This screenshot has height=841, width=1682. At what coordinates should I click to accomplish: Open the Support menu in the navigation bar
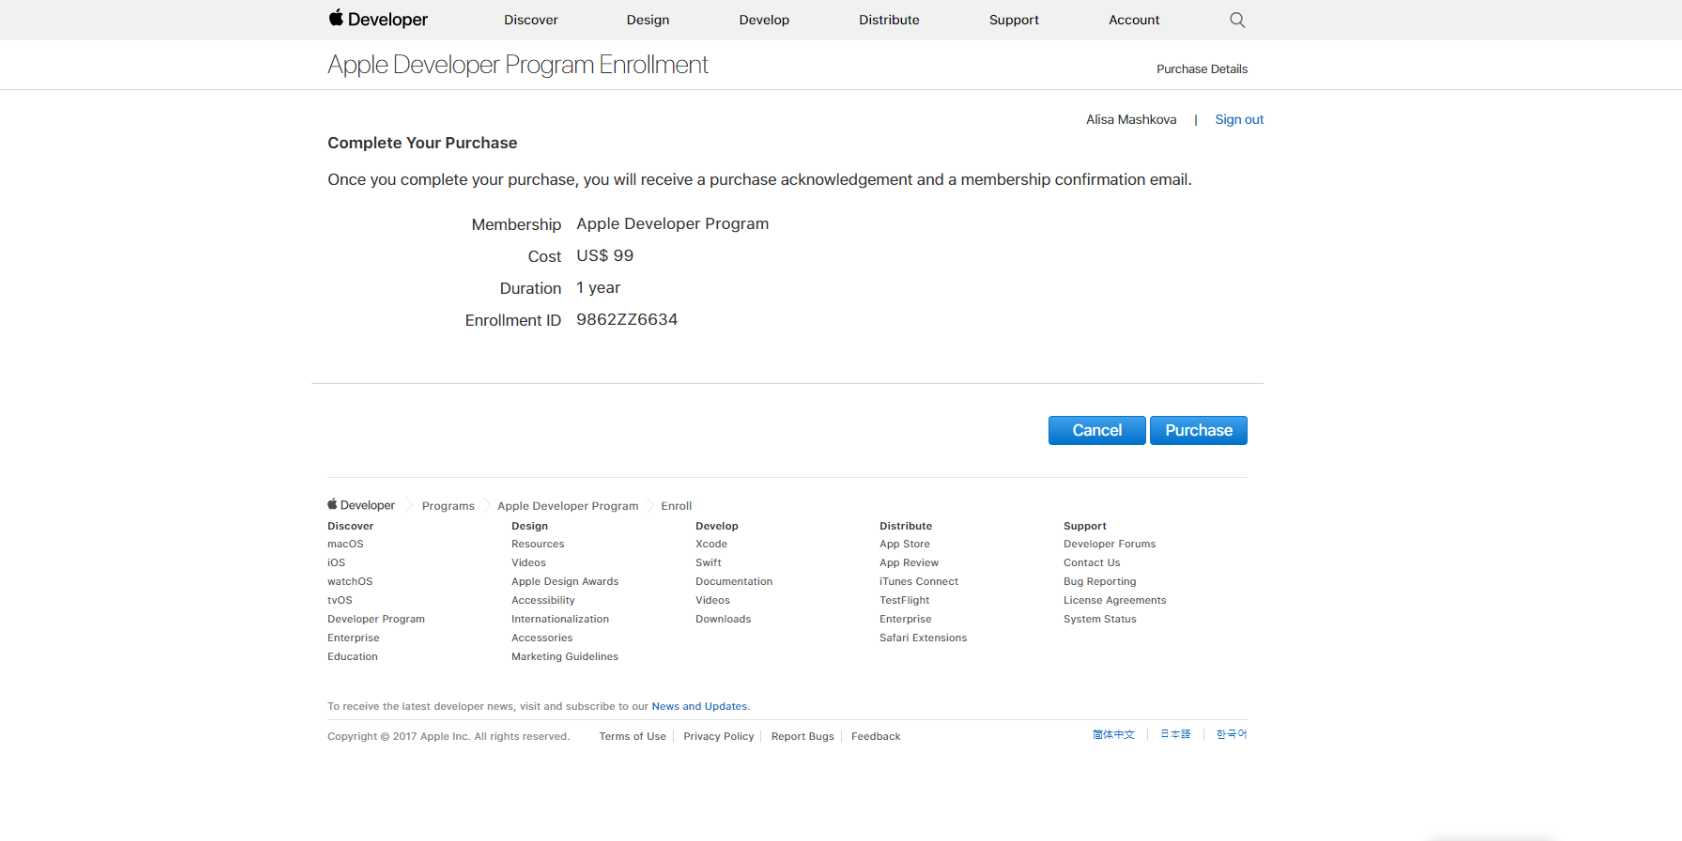pyautogui.click(x=1014, y=20)
